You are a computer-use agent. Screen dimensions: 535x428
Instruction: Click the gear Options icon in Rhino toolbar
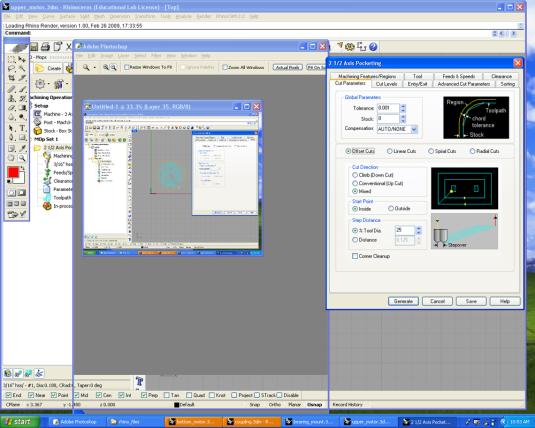350,46
